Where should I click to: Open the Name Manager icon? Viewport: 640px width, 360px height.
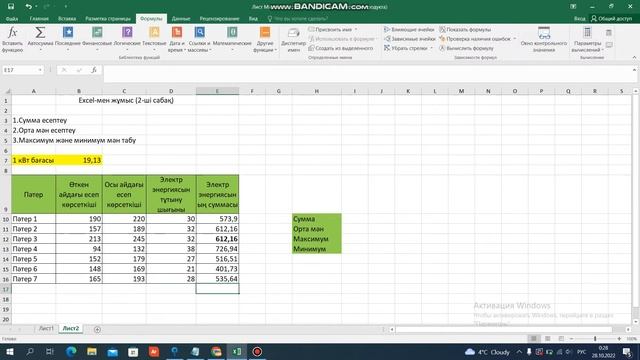coord(293,33)
